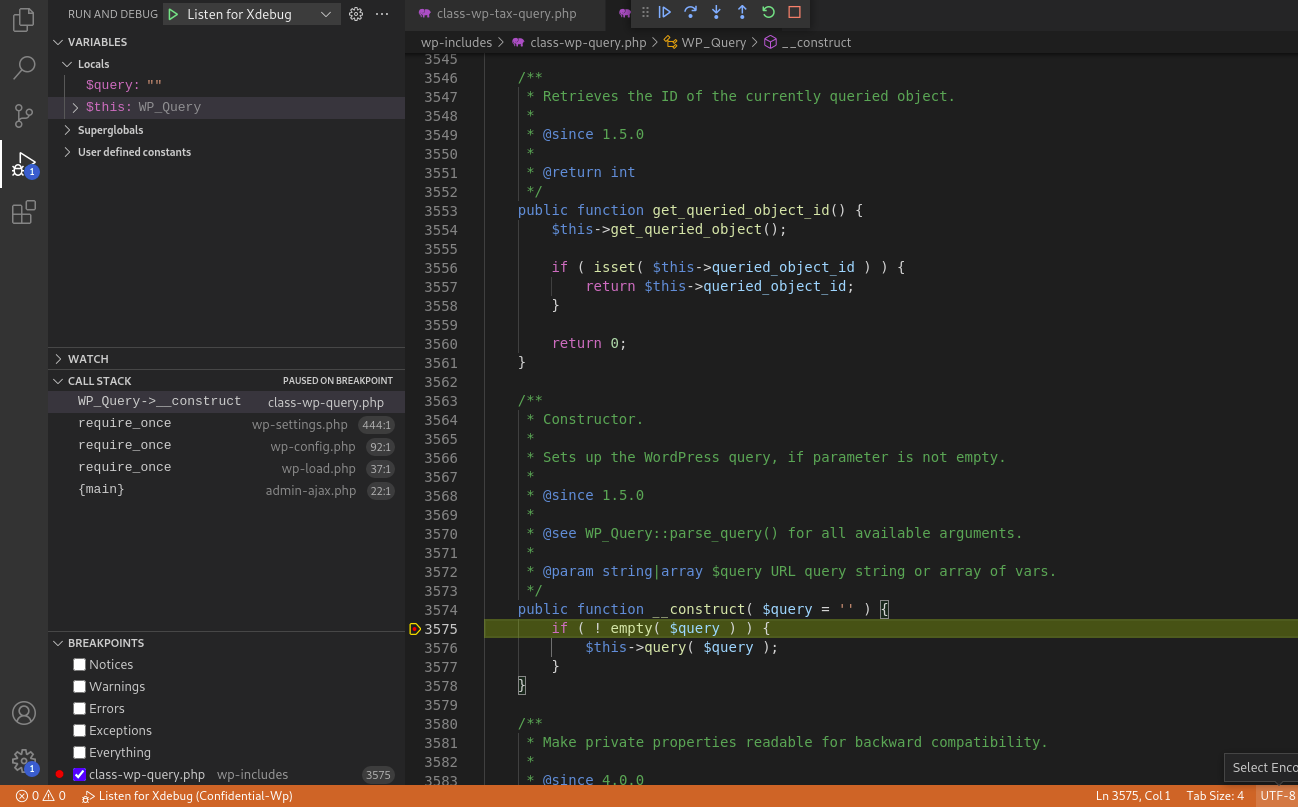Step out of the current function

tap(741, 13)
